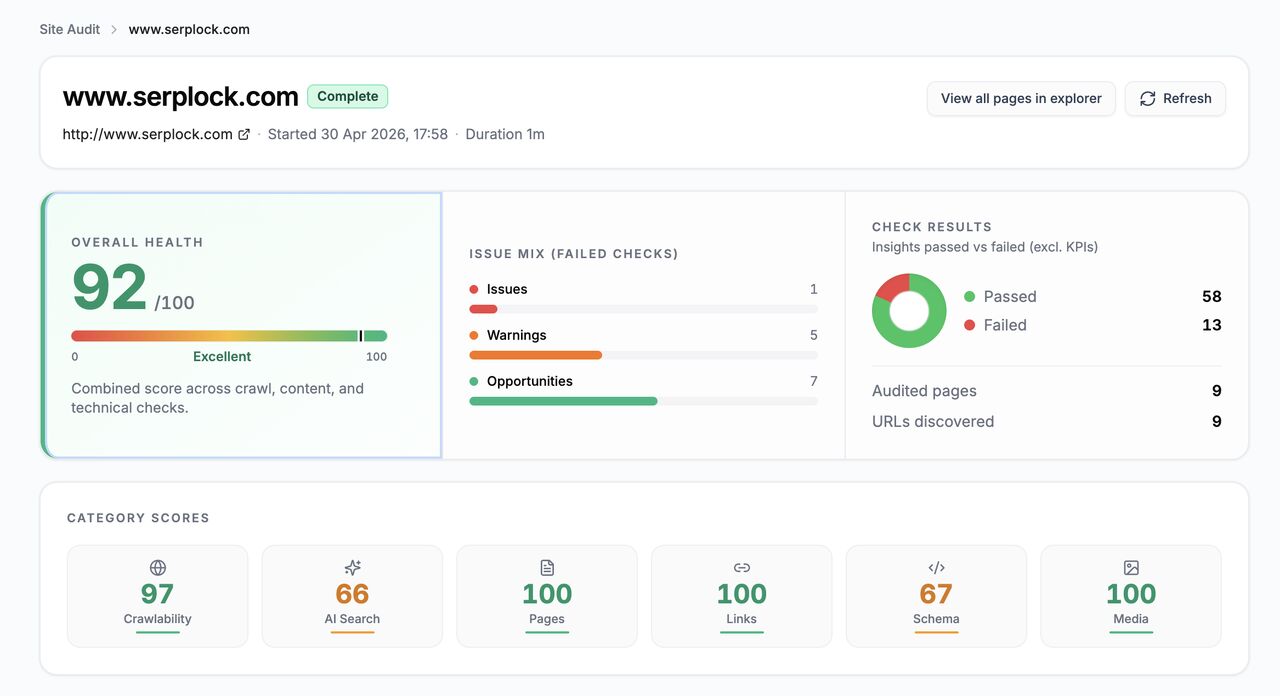Click Started 30 Apr 2026, 17:58 text
The image size is (1280, 696).
(358, 134)
